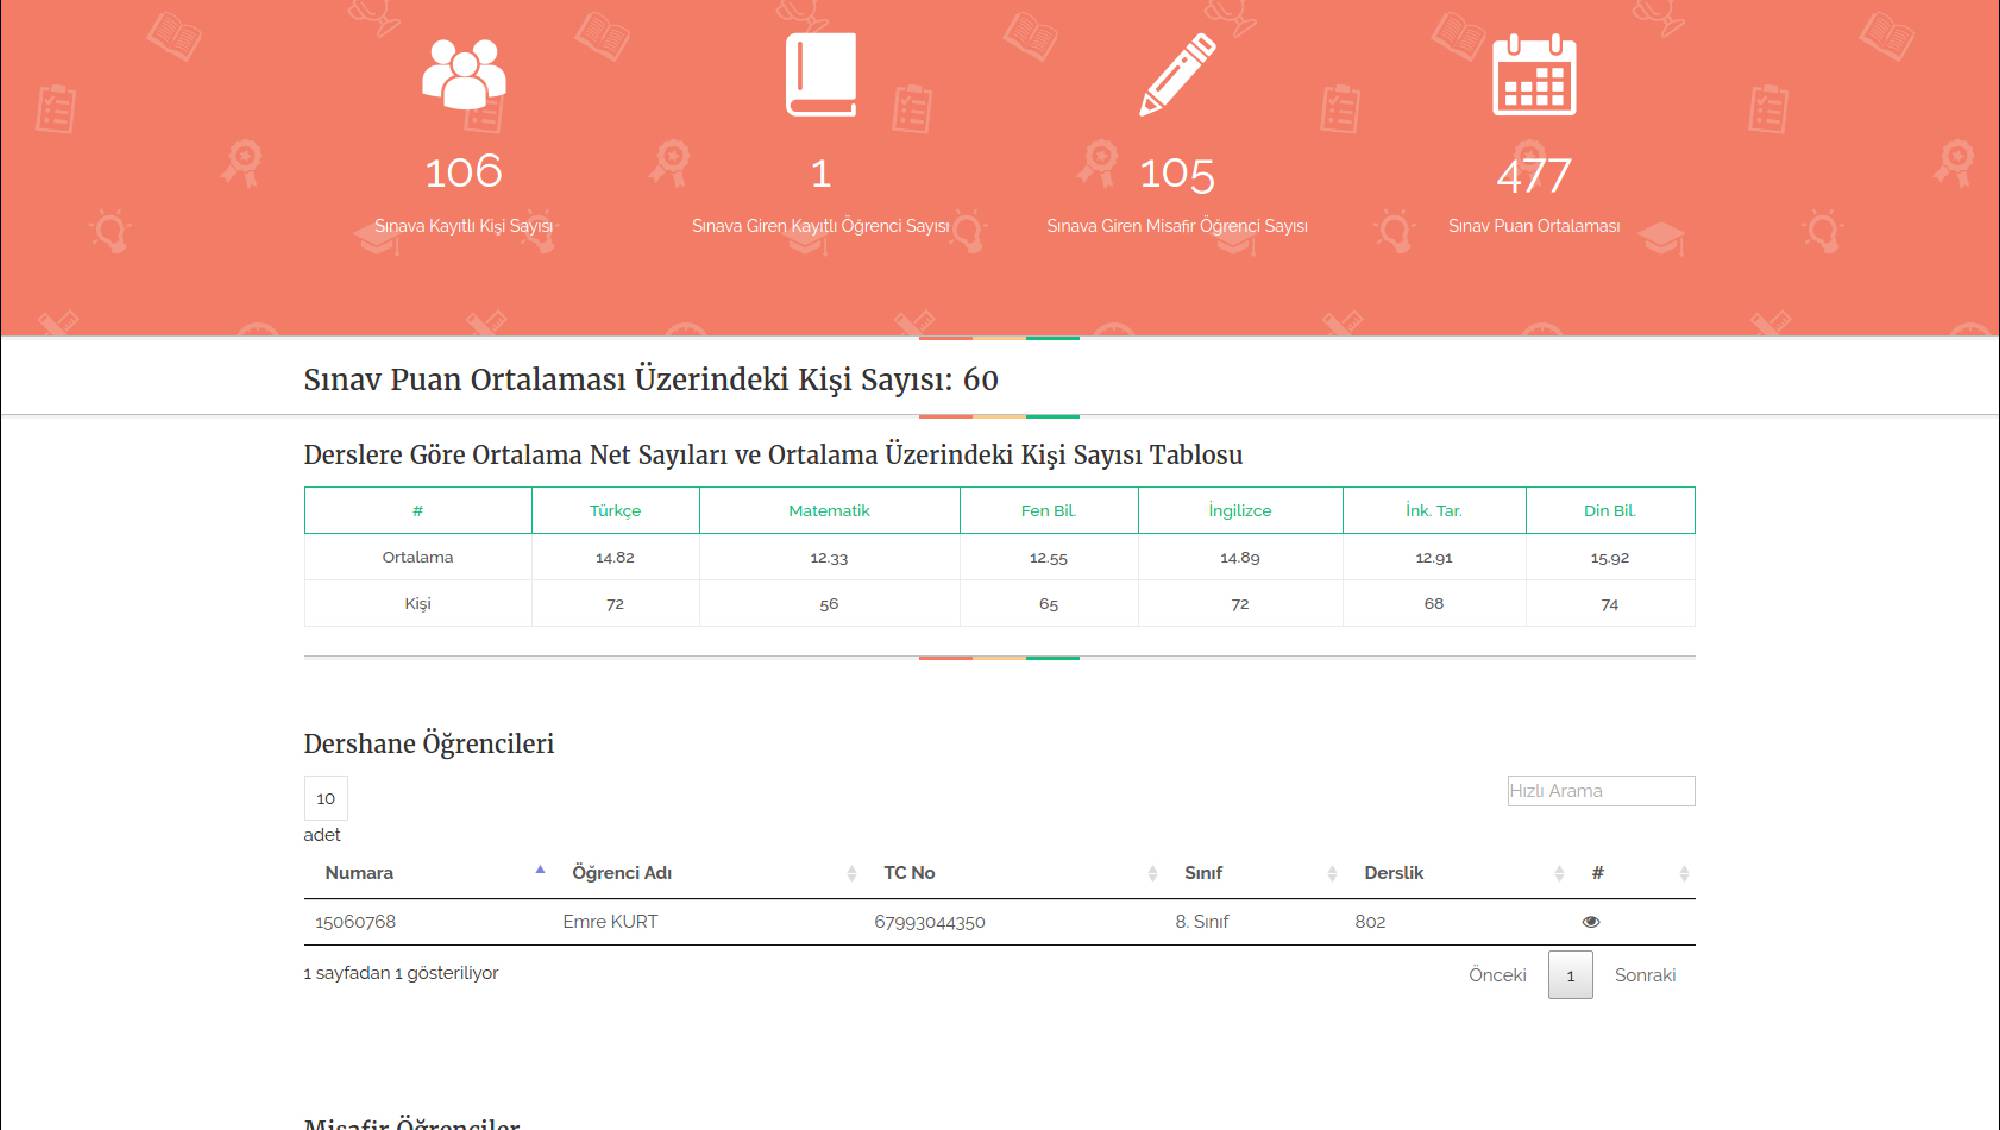The height and width of the screenshot is (1130, 2000).
Task: Select the name Emre KURT
Action: pos(610,922)
